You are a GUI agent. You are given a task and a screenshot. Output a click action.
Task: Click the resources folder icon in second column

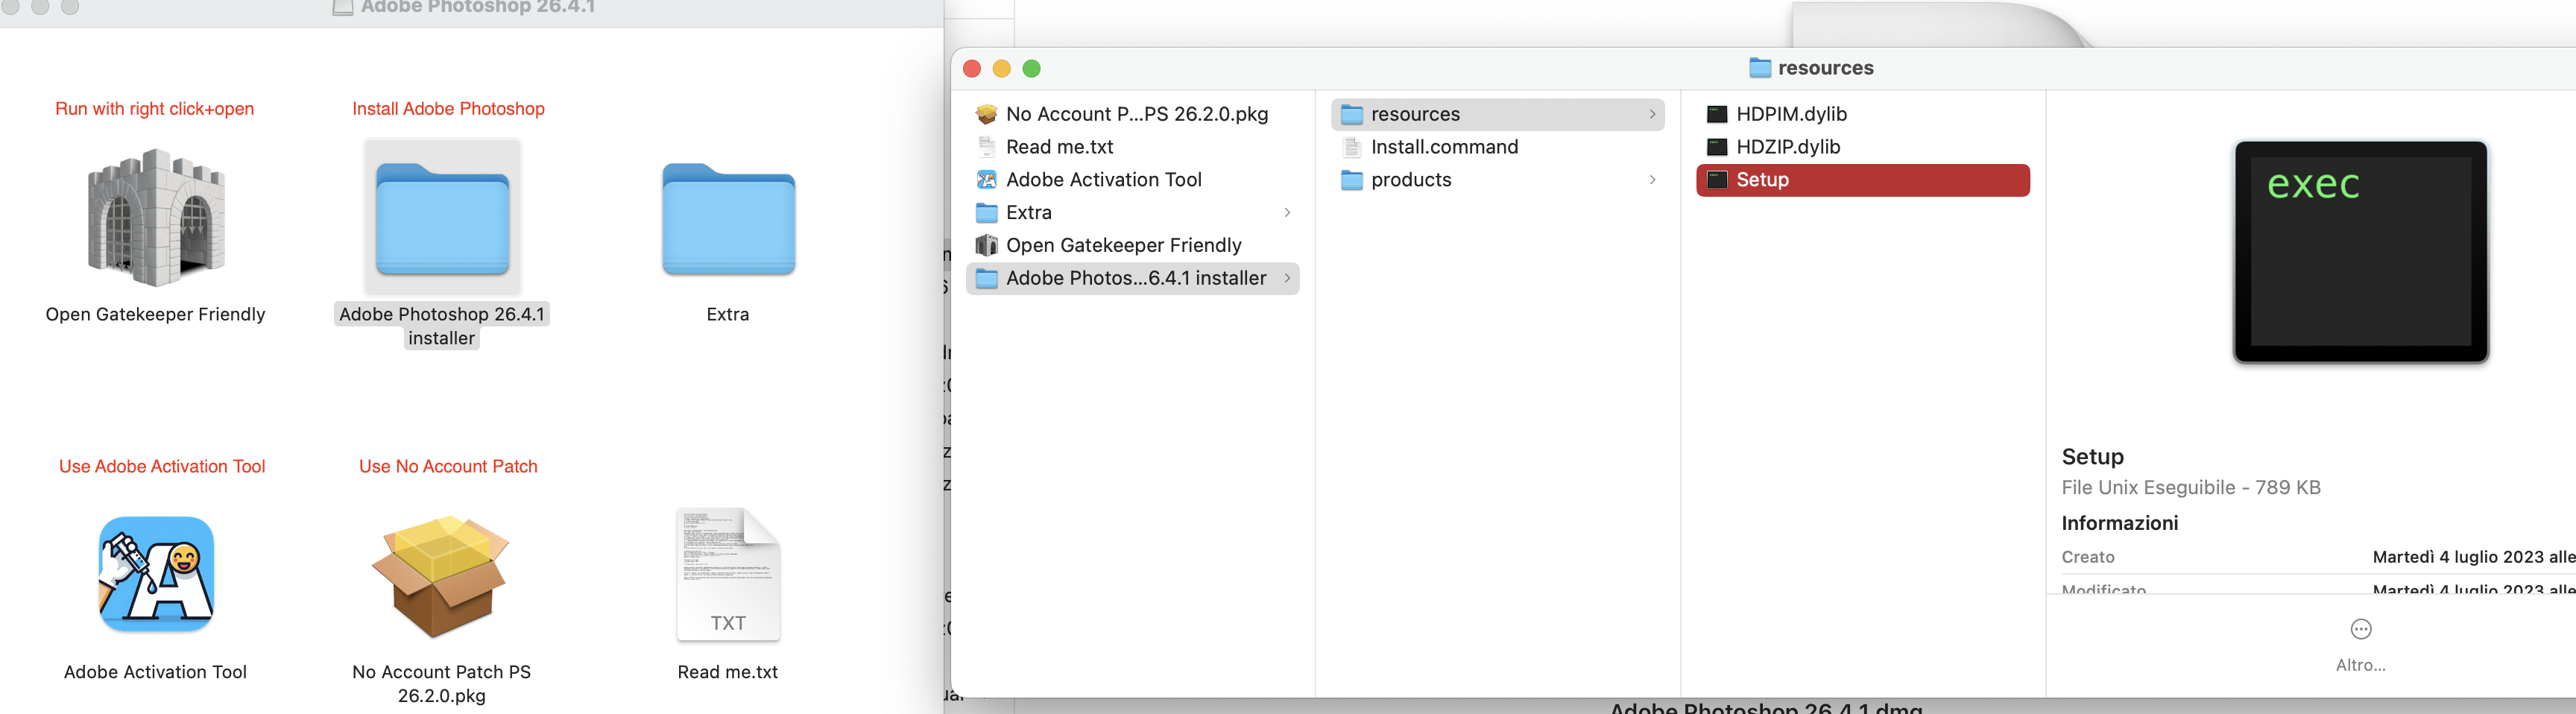(1351, 114)
